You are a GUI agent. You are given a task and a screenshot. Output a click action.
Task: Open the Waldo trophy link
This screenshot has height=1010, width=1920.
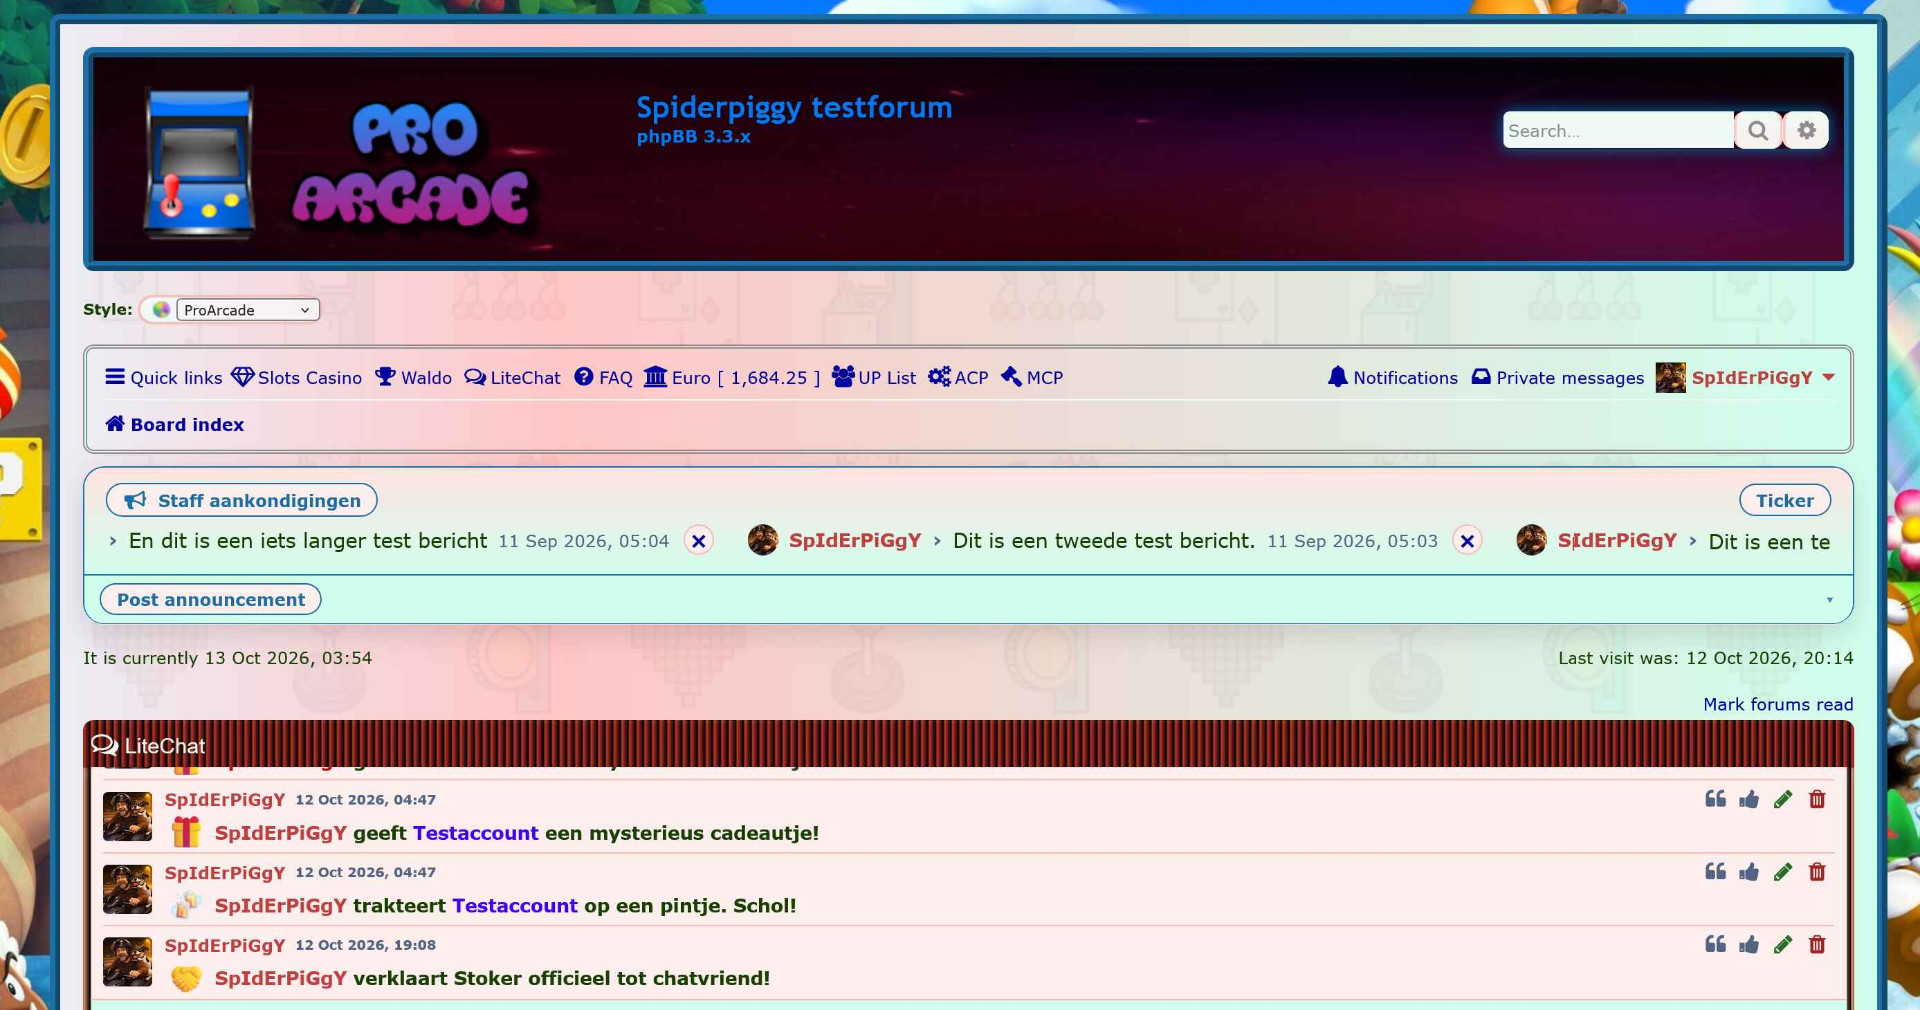pyautogui.click(x=413, y=378)
